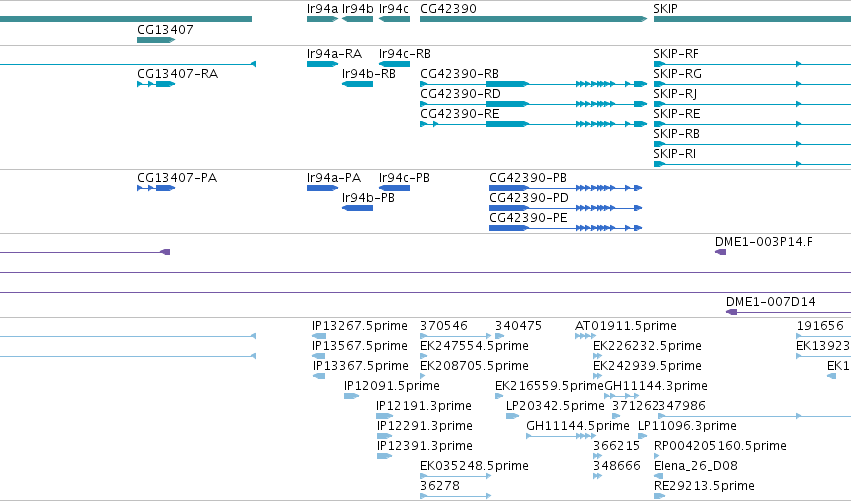Screen dimensions: 851x501
Task: Select the CG42390-RB transcript label
Action: 459,74
